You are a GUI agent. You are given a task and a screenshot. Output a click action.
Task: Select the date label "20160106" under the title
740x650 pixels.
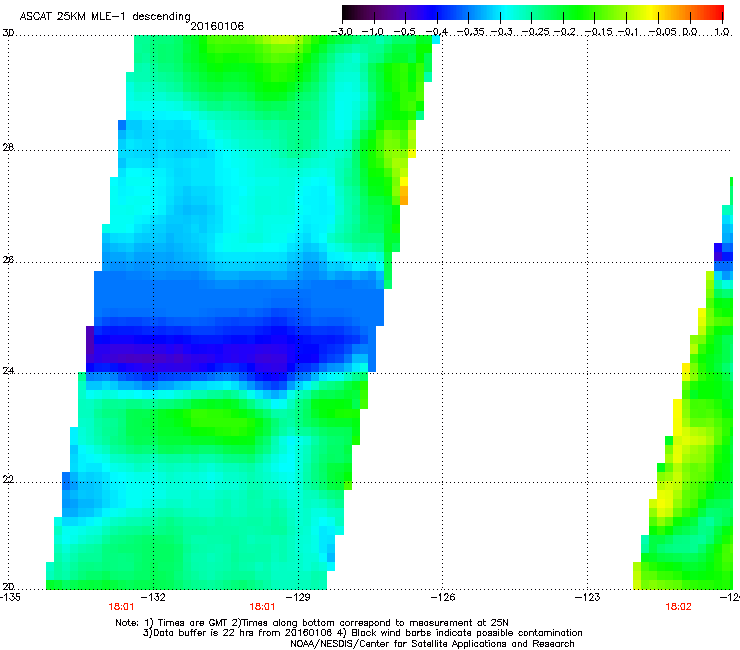click(x=217, y=26)
